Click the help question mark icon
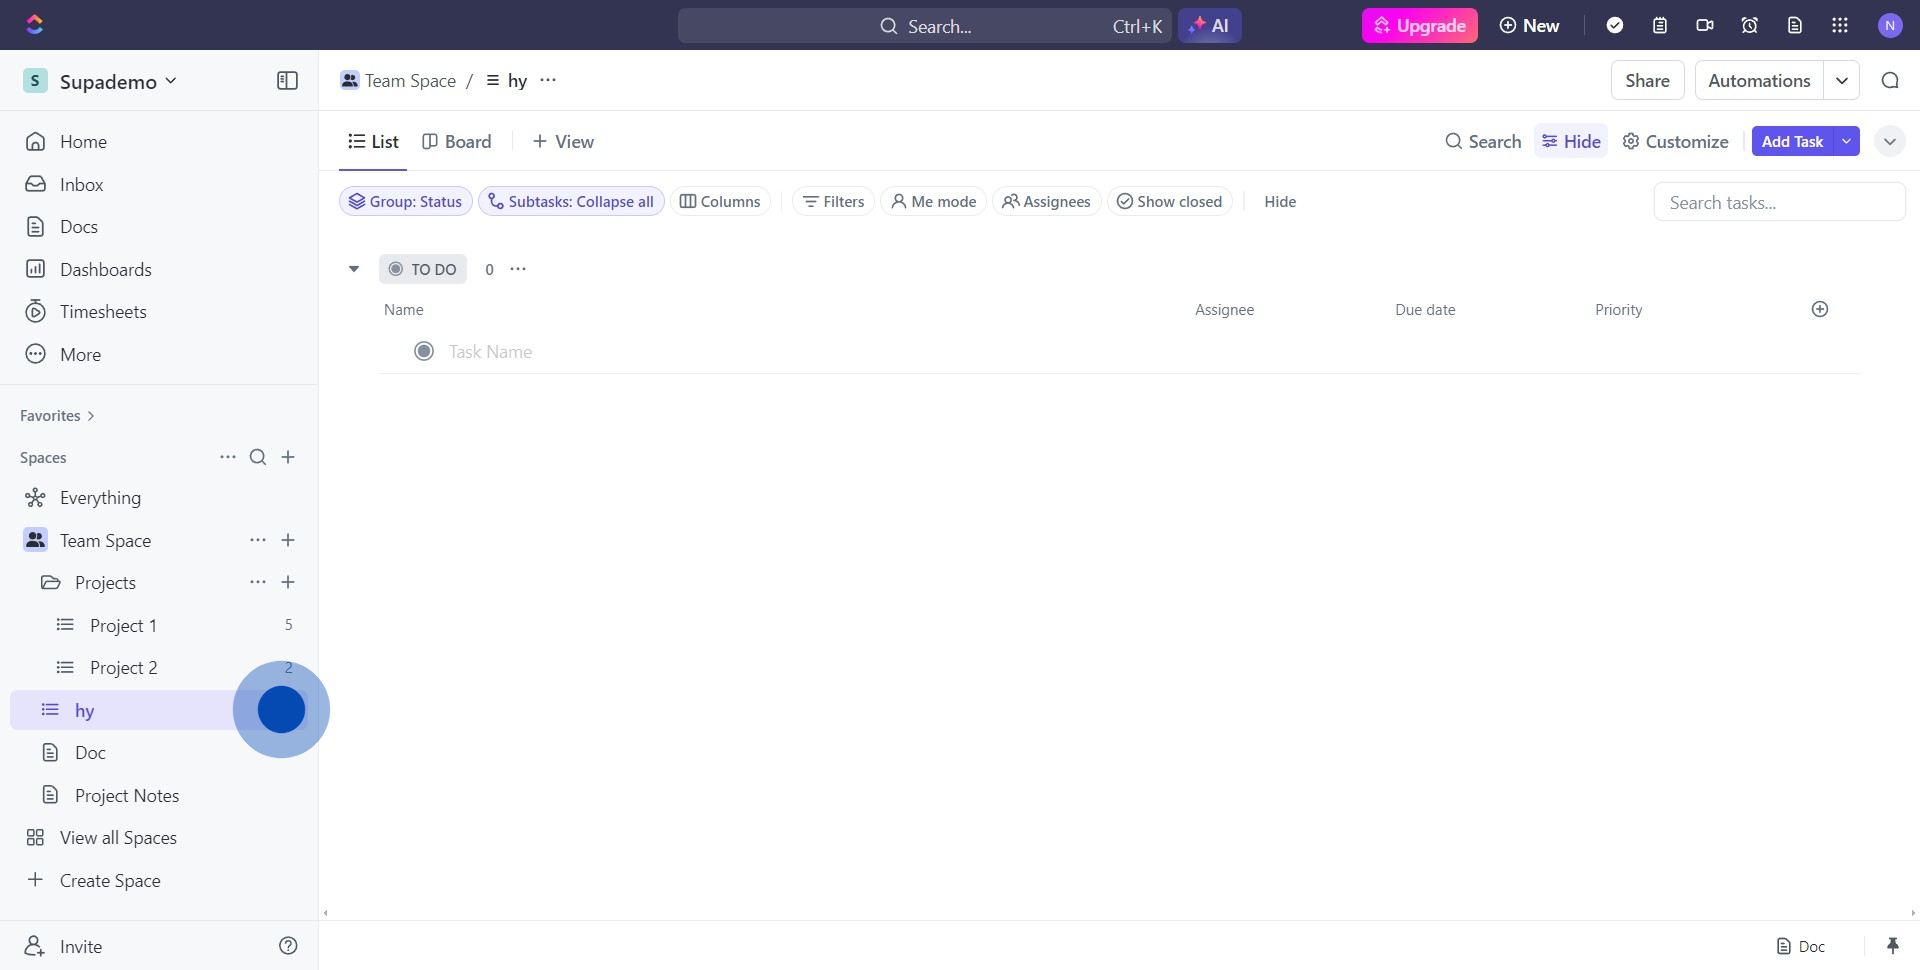Image resolution: width=1920 pixels, height=970 pixels. (288, 946)
